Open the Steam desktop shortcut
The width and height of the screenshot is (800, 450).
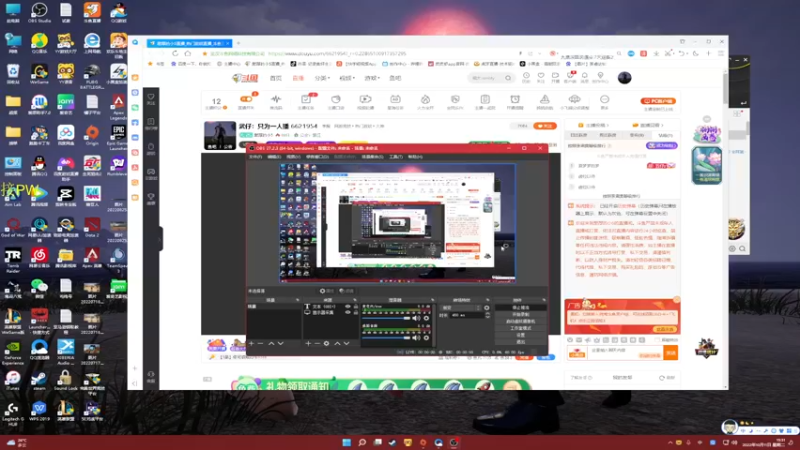(x=39, y=381)
